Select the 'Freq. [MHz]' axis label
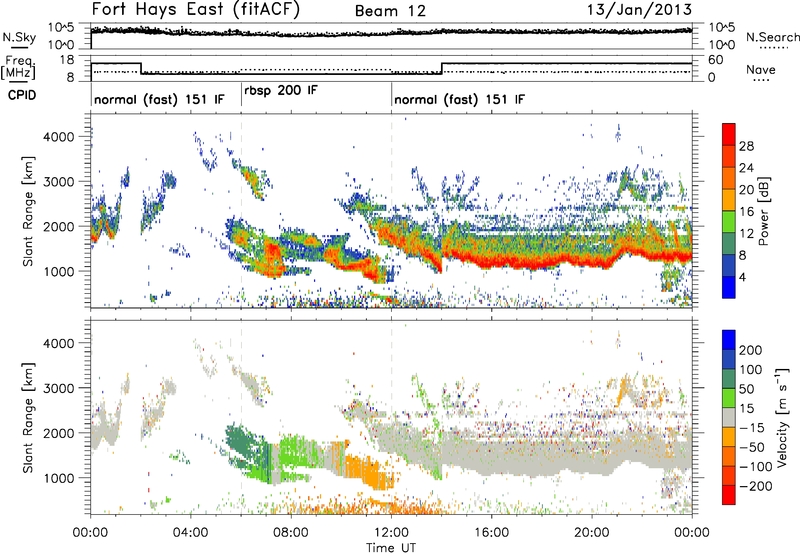Viewport: 800px width, 554px height. pos(18,68)
